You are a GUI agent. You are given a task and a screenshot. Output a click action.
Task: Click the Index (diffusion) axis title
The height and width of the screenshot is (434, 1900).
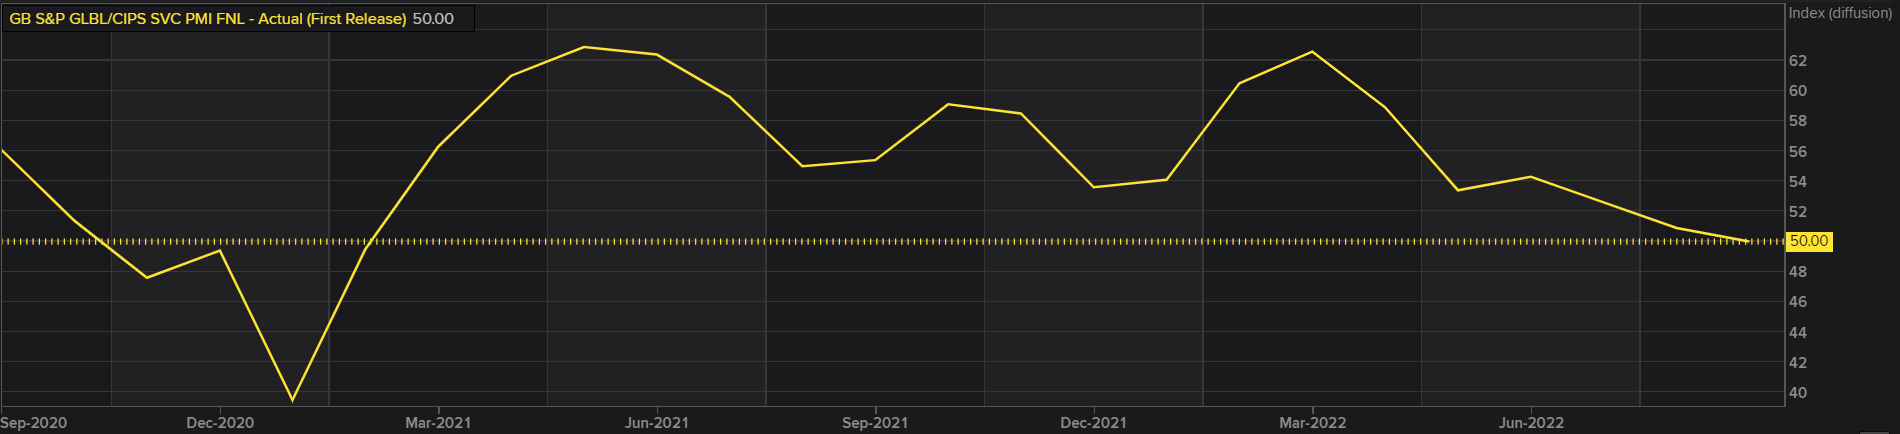coord(1840,13)
